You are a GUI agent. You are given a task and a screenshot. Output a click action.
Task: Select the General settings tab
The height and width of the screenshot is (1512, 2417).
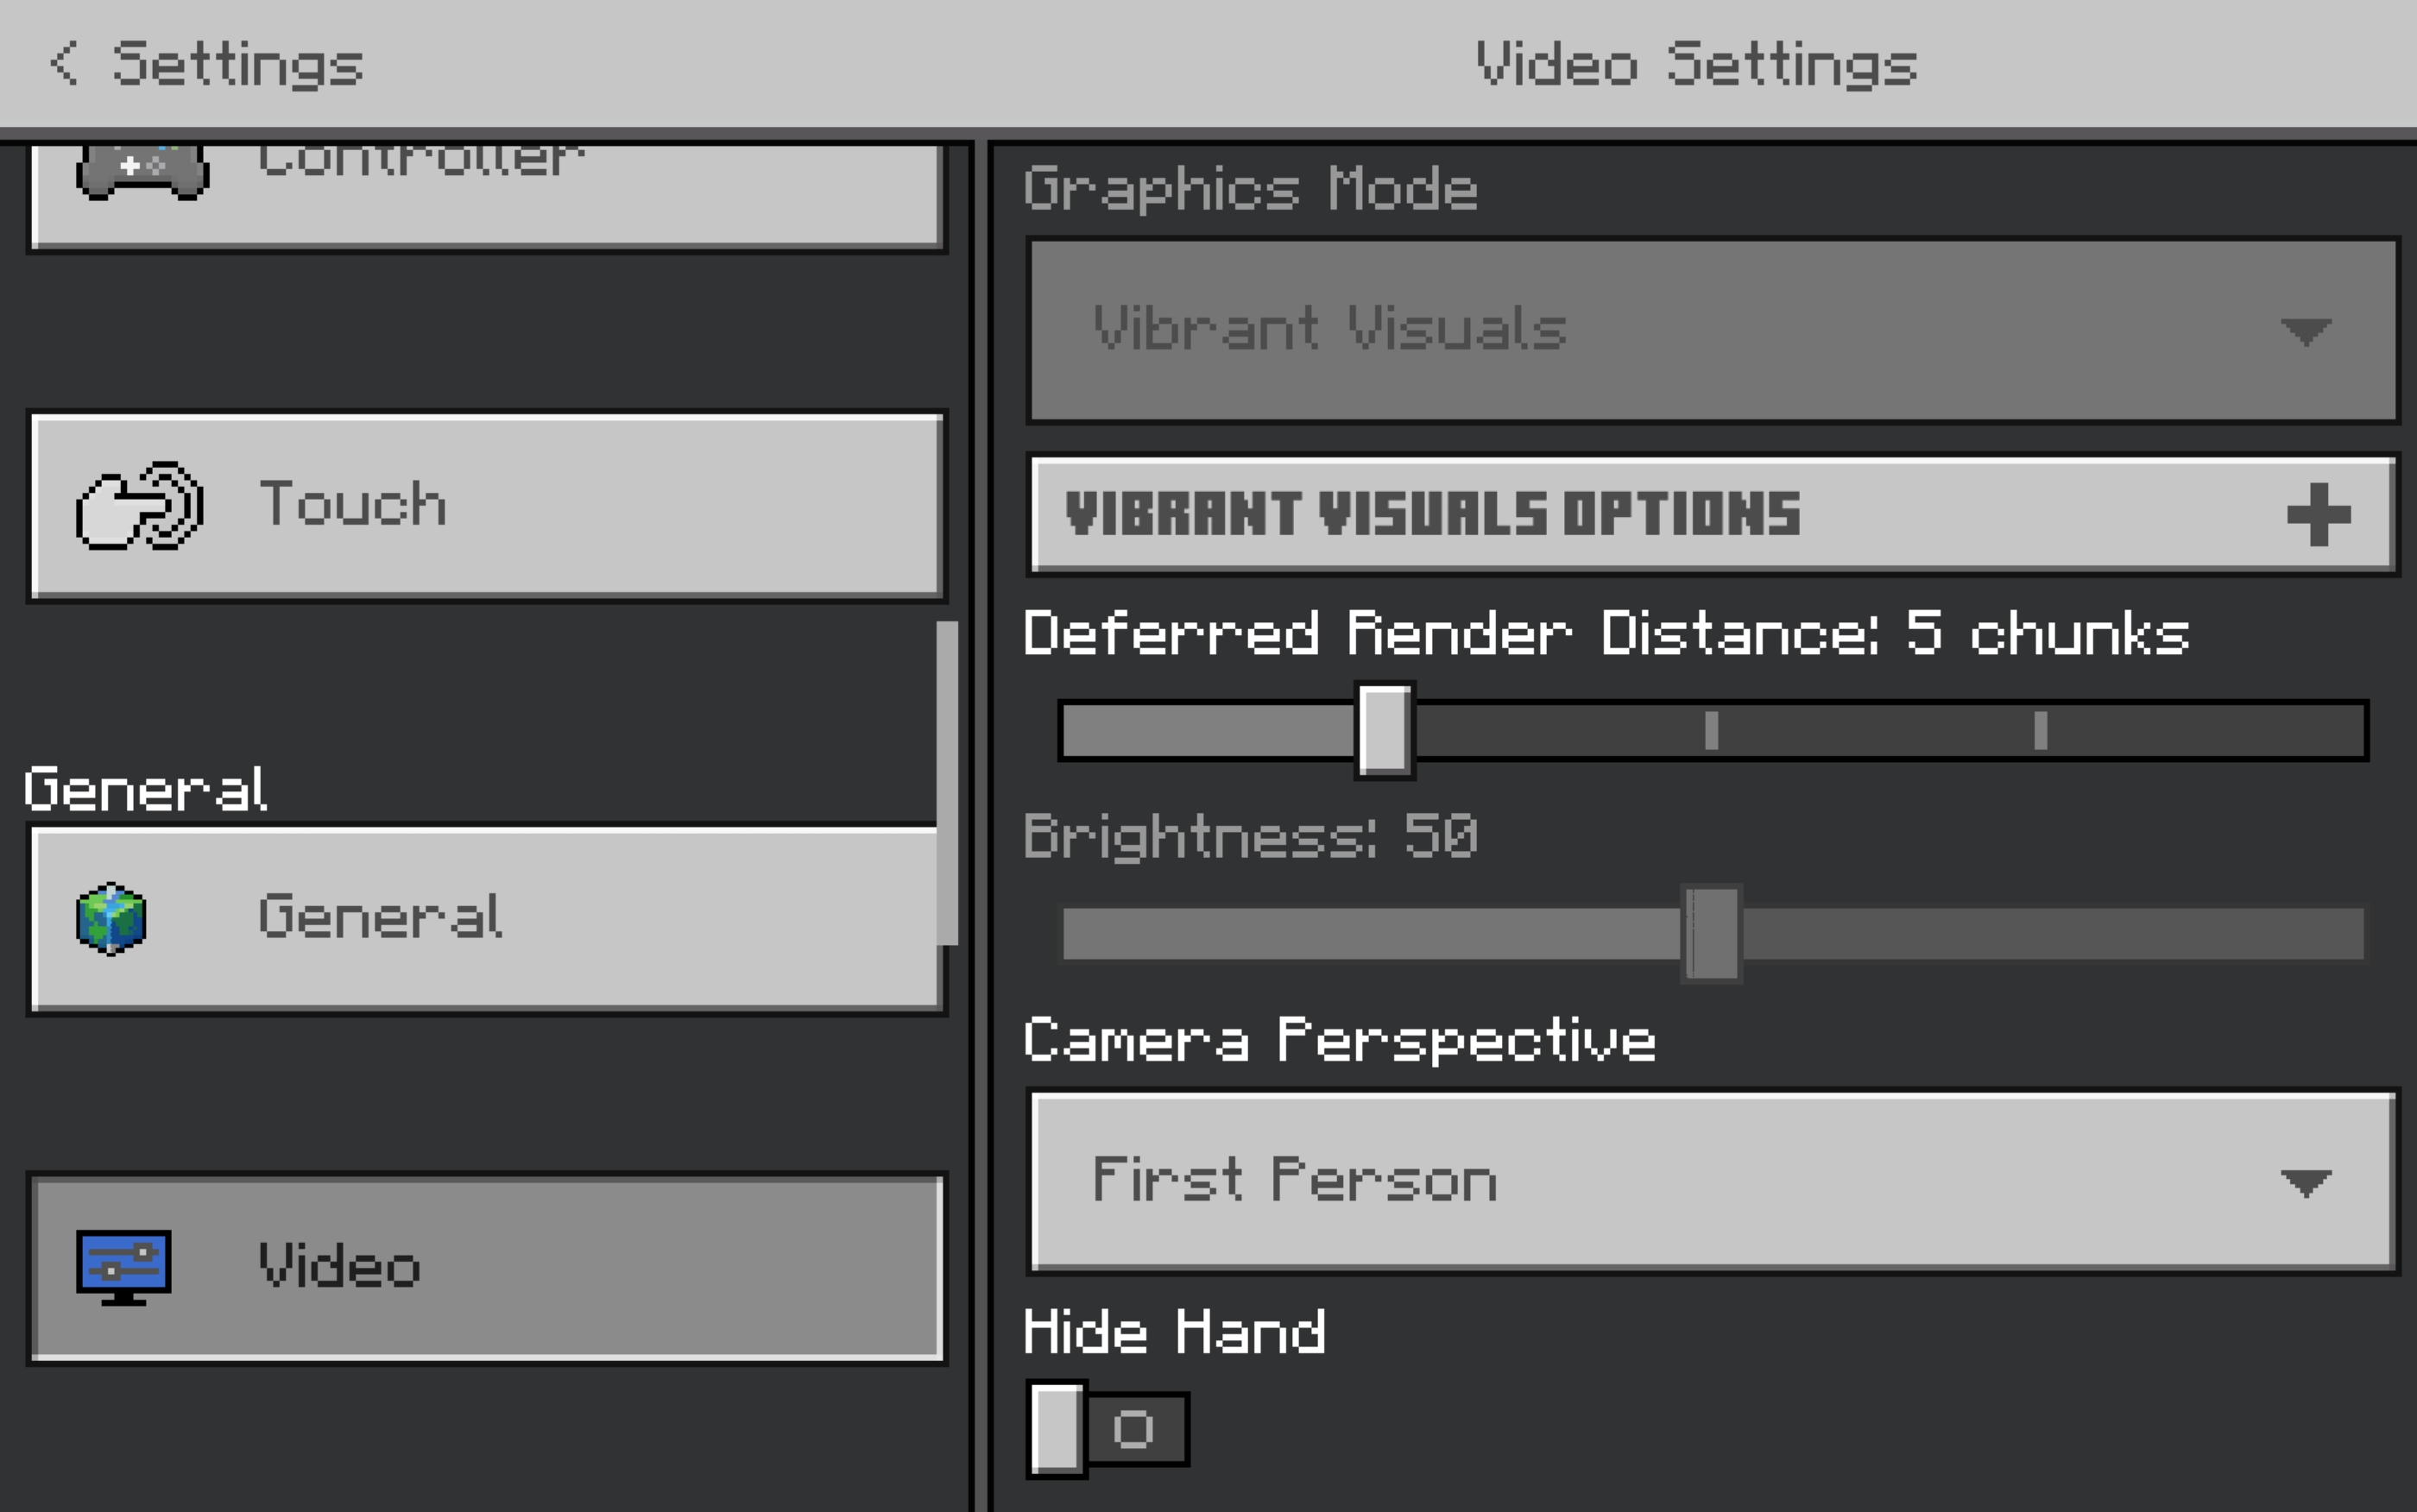tap(487, 918)
